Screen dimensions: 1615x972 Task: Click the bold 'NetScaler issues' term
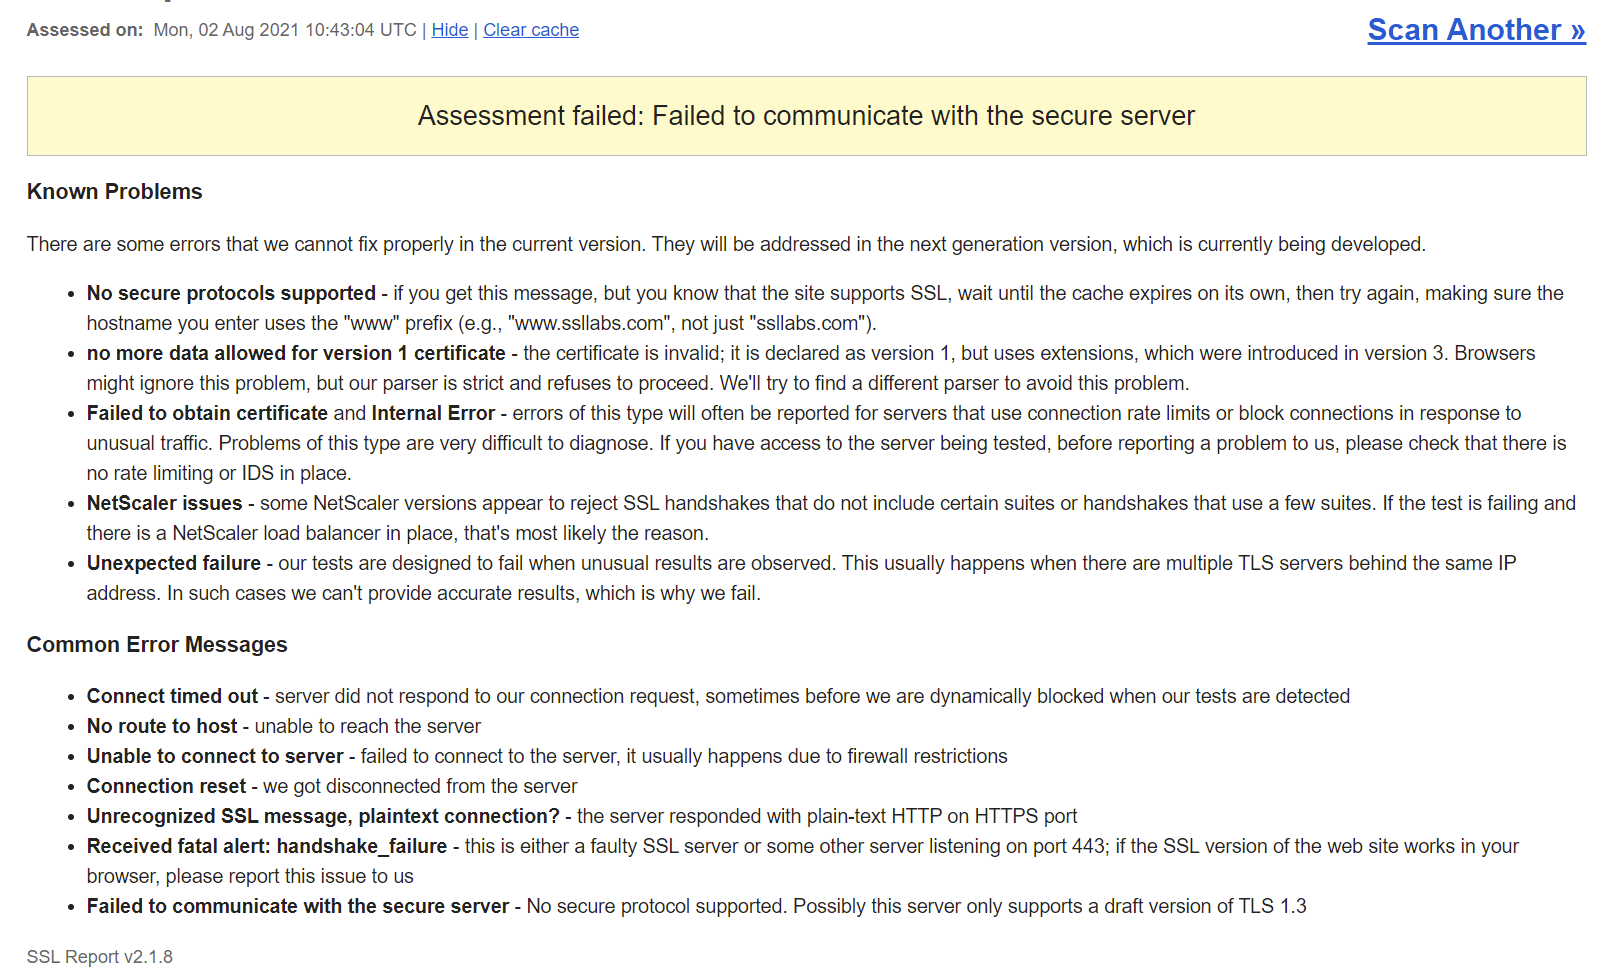(165, 503)
